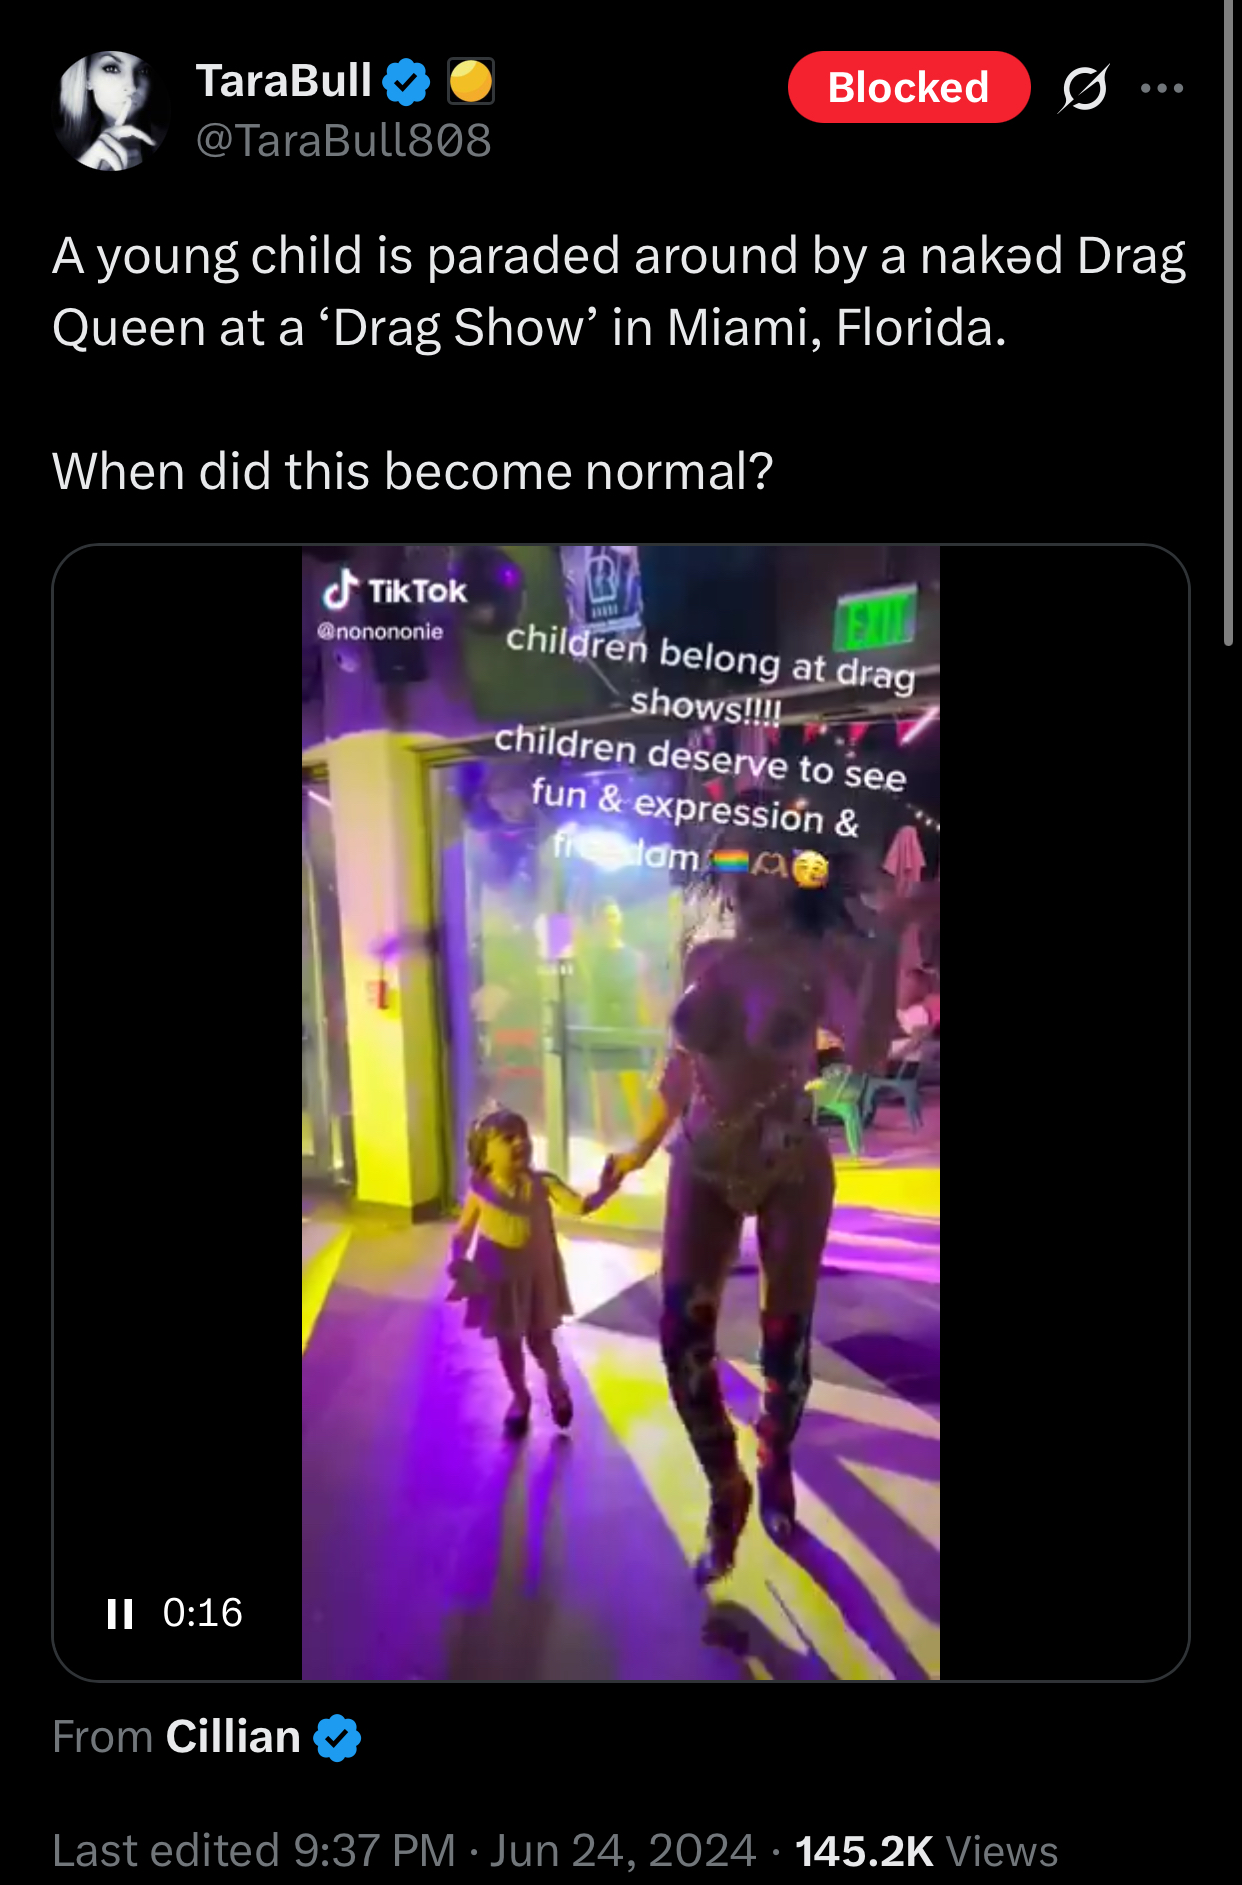This screenshot has height=1885, width=1242.
Task: Click the tweet text about Miami, Florida
Action: [619, 291]
